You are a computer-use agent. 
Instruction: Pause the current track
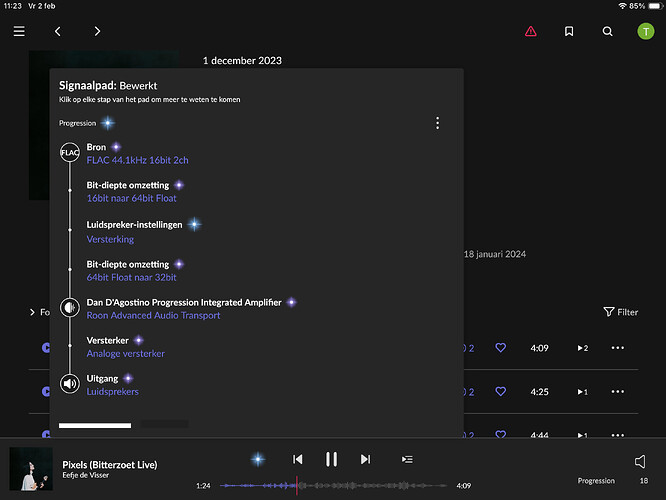coord(331,459)
